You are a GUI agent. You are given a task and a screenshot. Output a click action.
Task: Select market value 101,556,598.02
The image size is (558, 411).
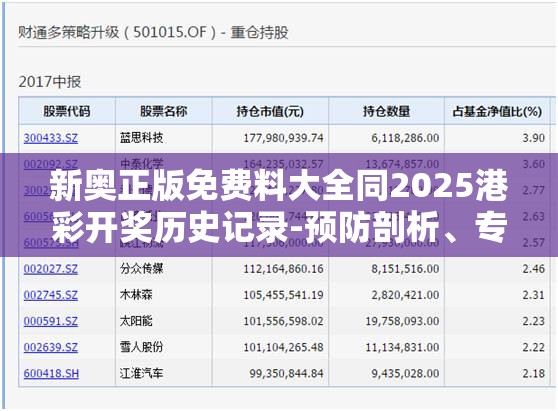283,321
